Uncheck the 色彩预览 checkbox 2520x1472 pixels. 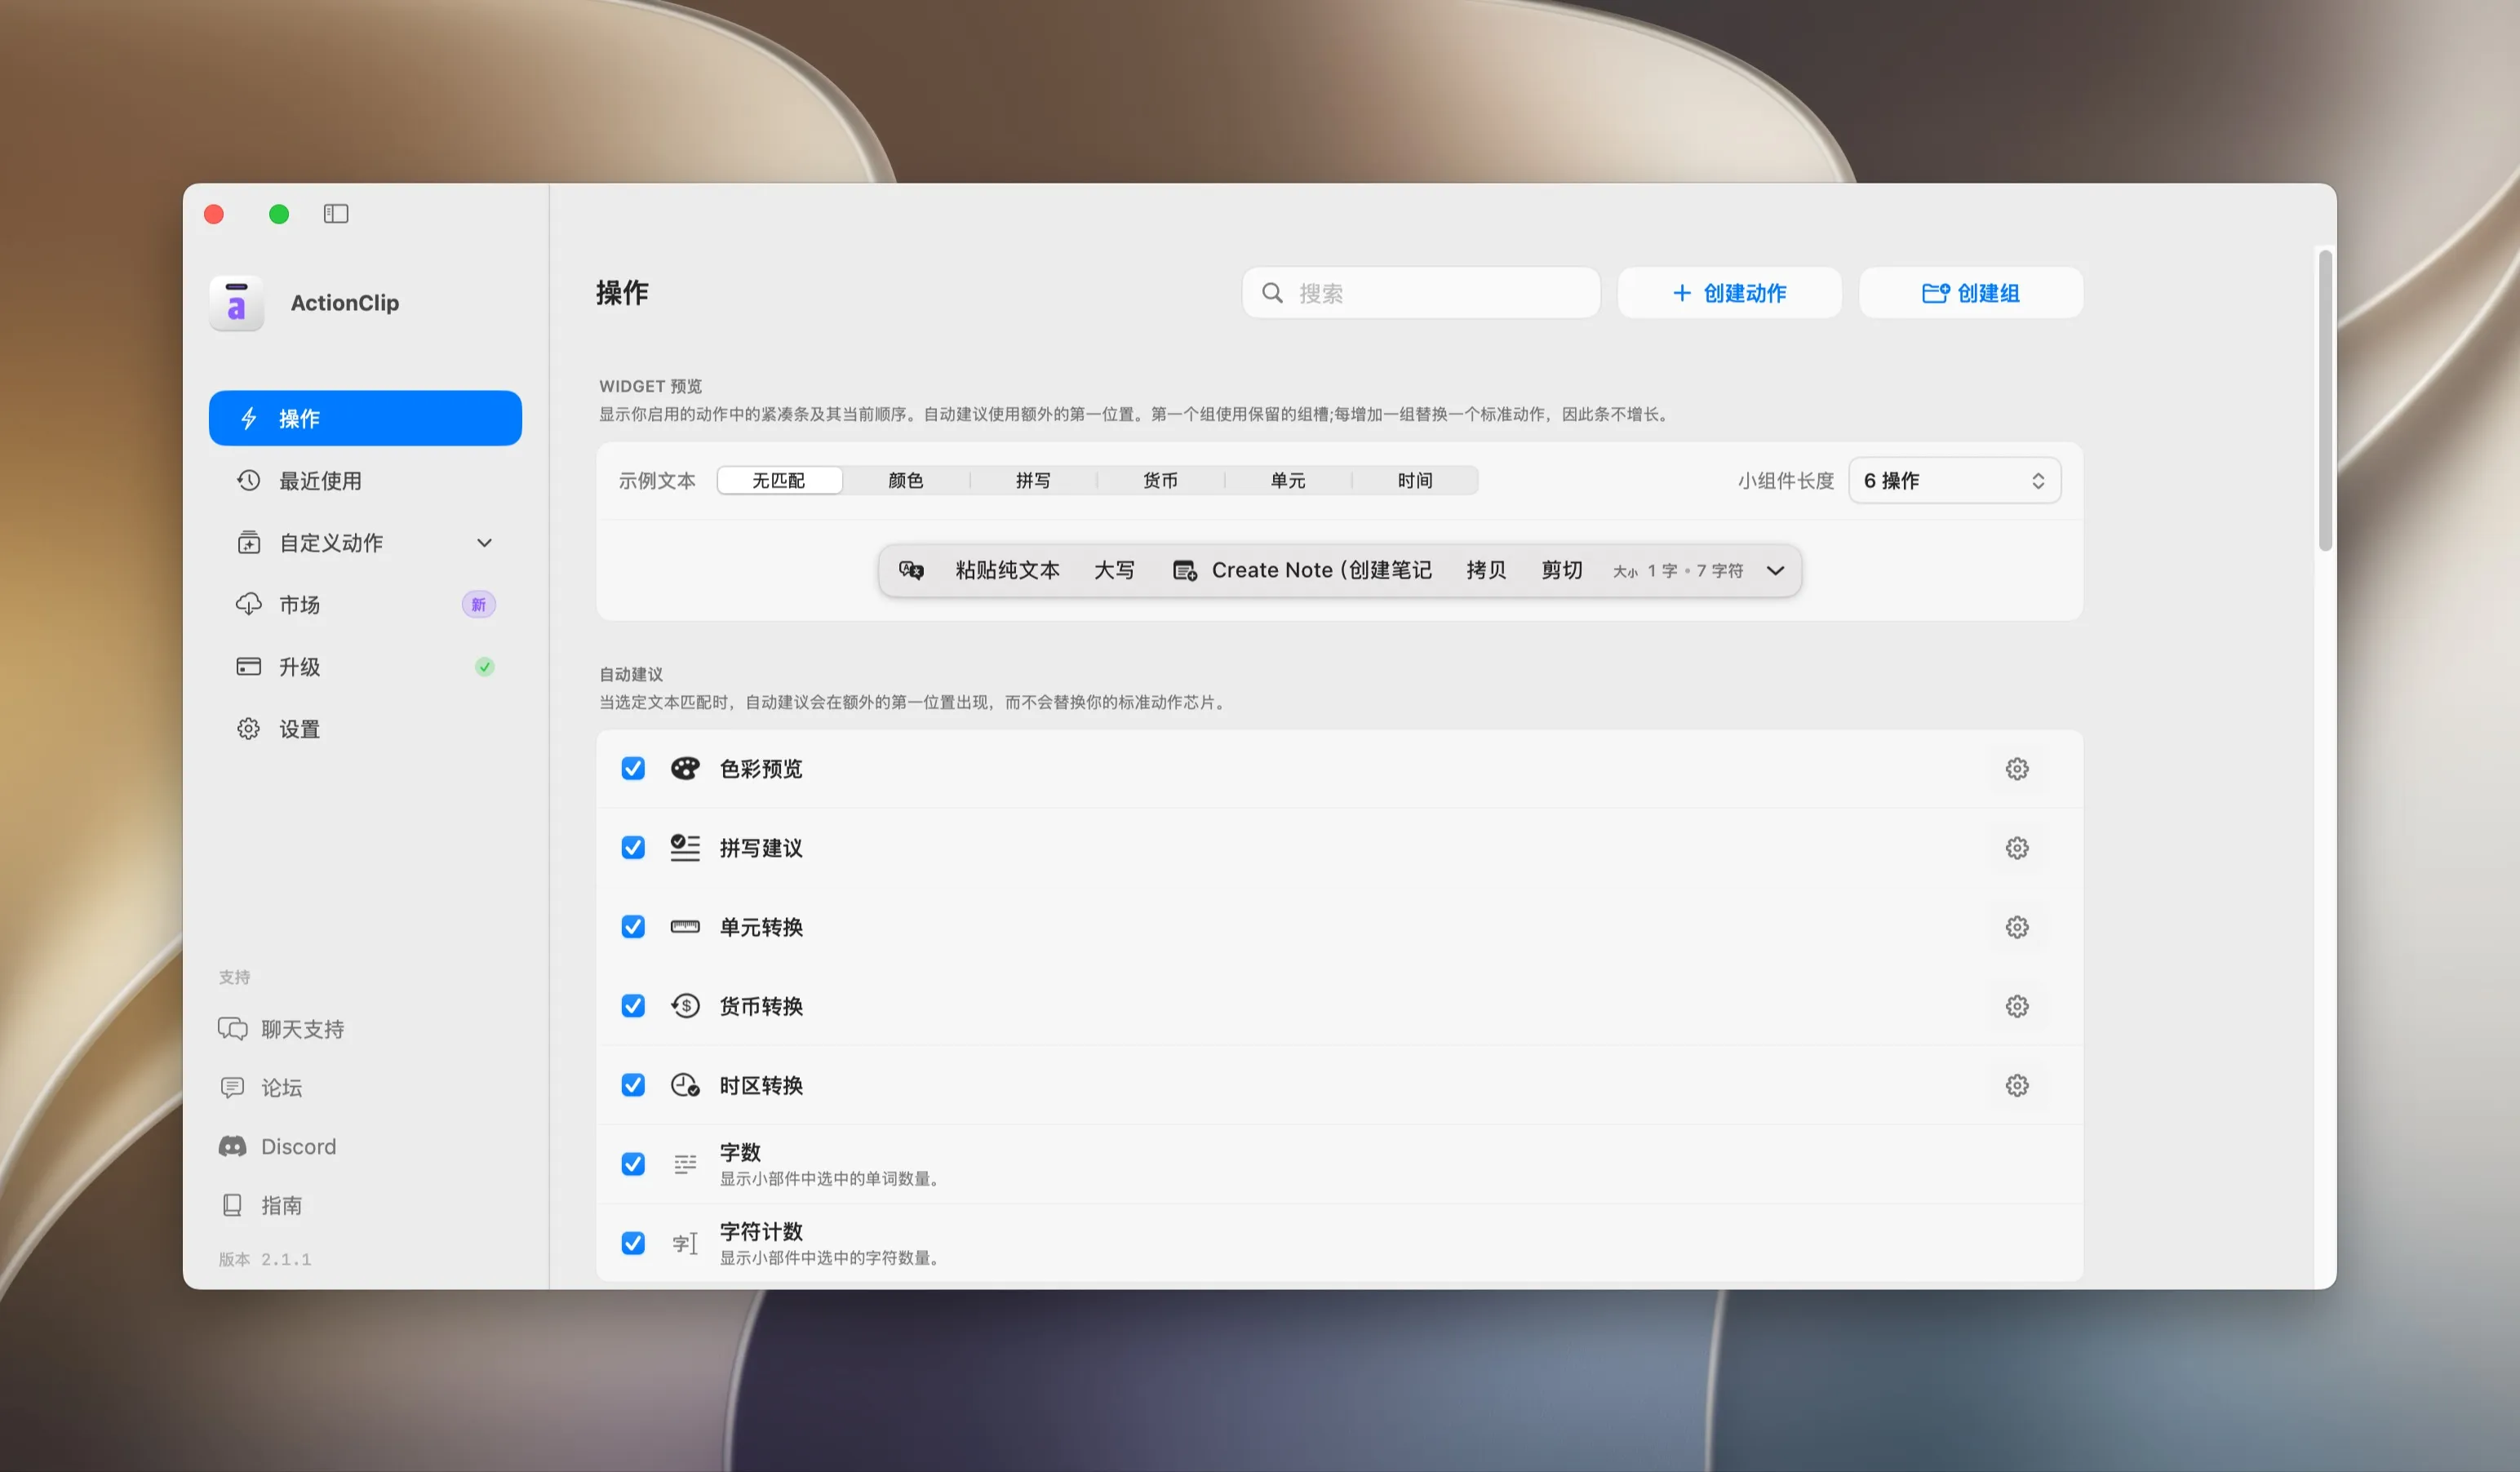pos(633,768)
